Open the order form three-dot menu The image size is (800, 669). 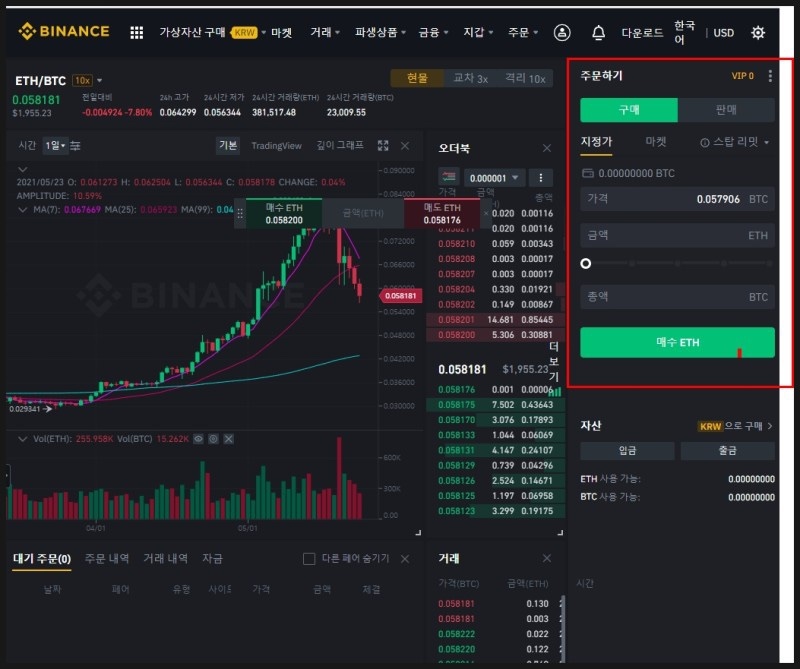coord(770,76)
